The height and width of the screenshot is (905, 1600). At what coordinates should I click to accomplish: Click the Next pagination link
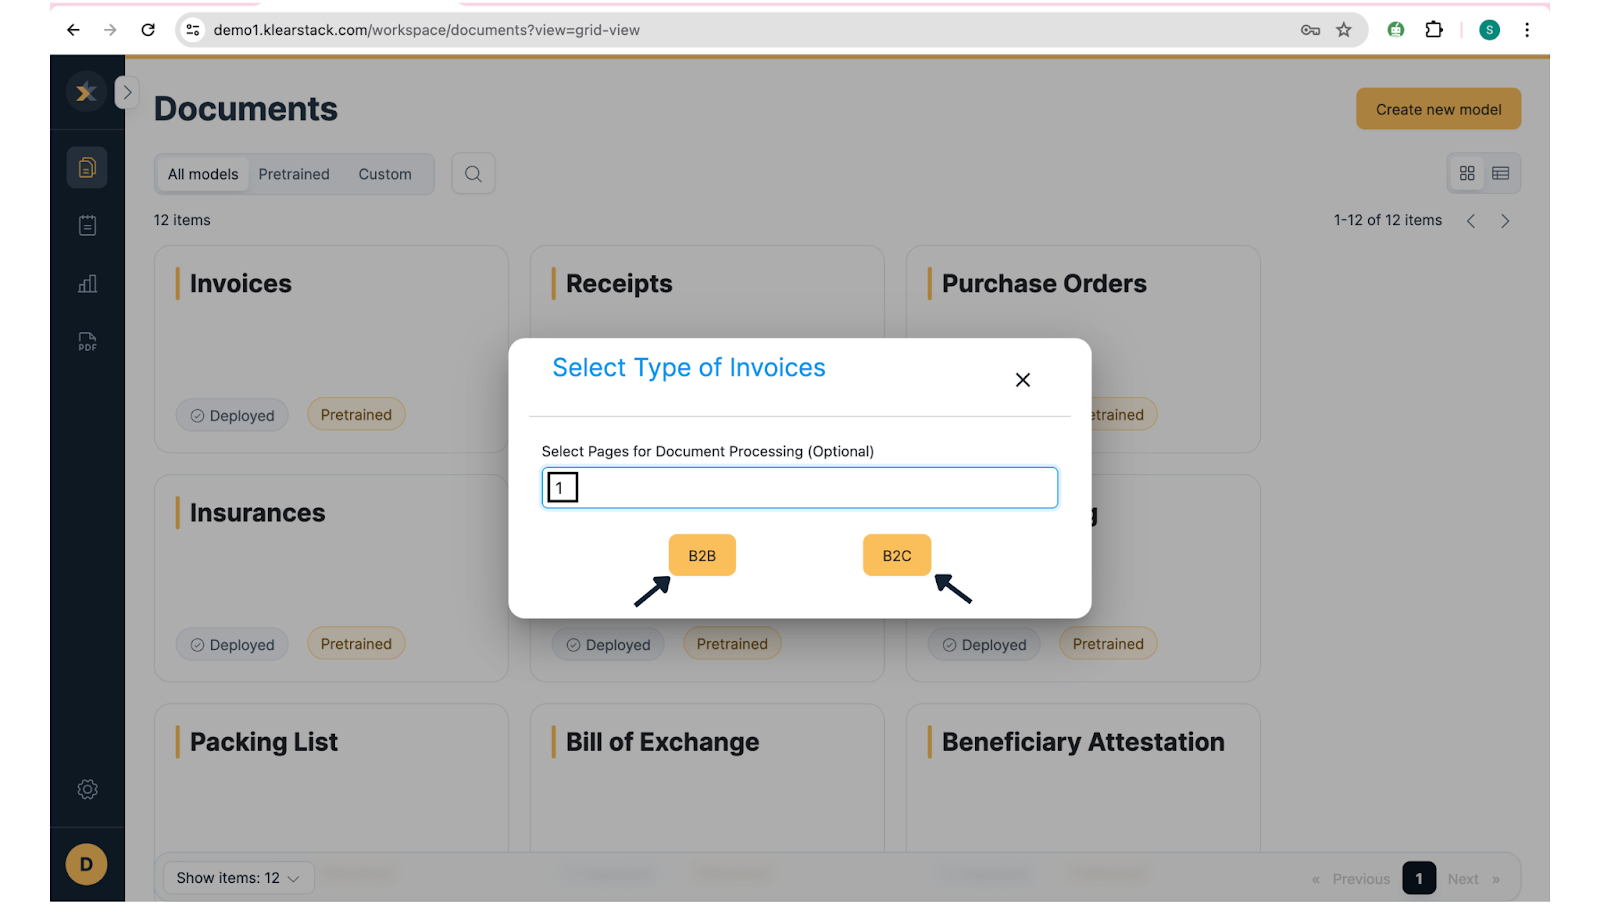pyautogui.click(x=1474, y=879)
